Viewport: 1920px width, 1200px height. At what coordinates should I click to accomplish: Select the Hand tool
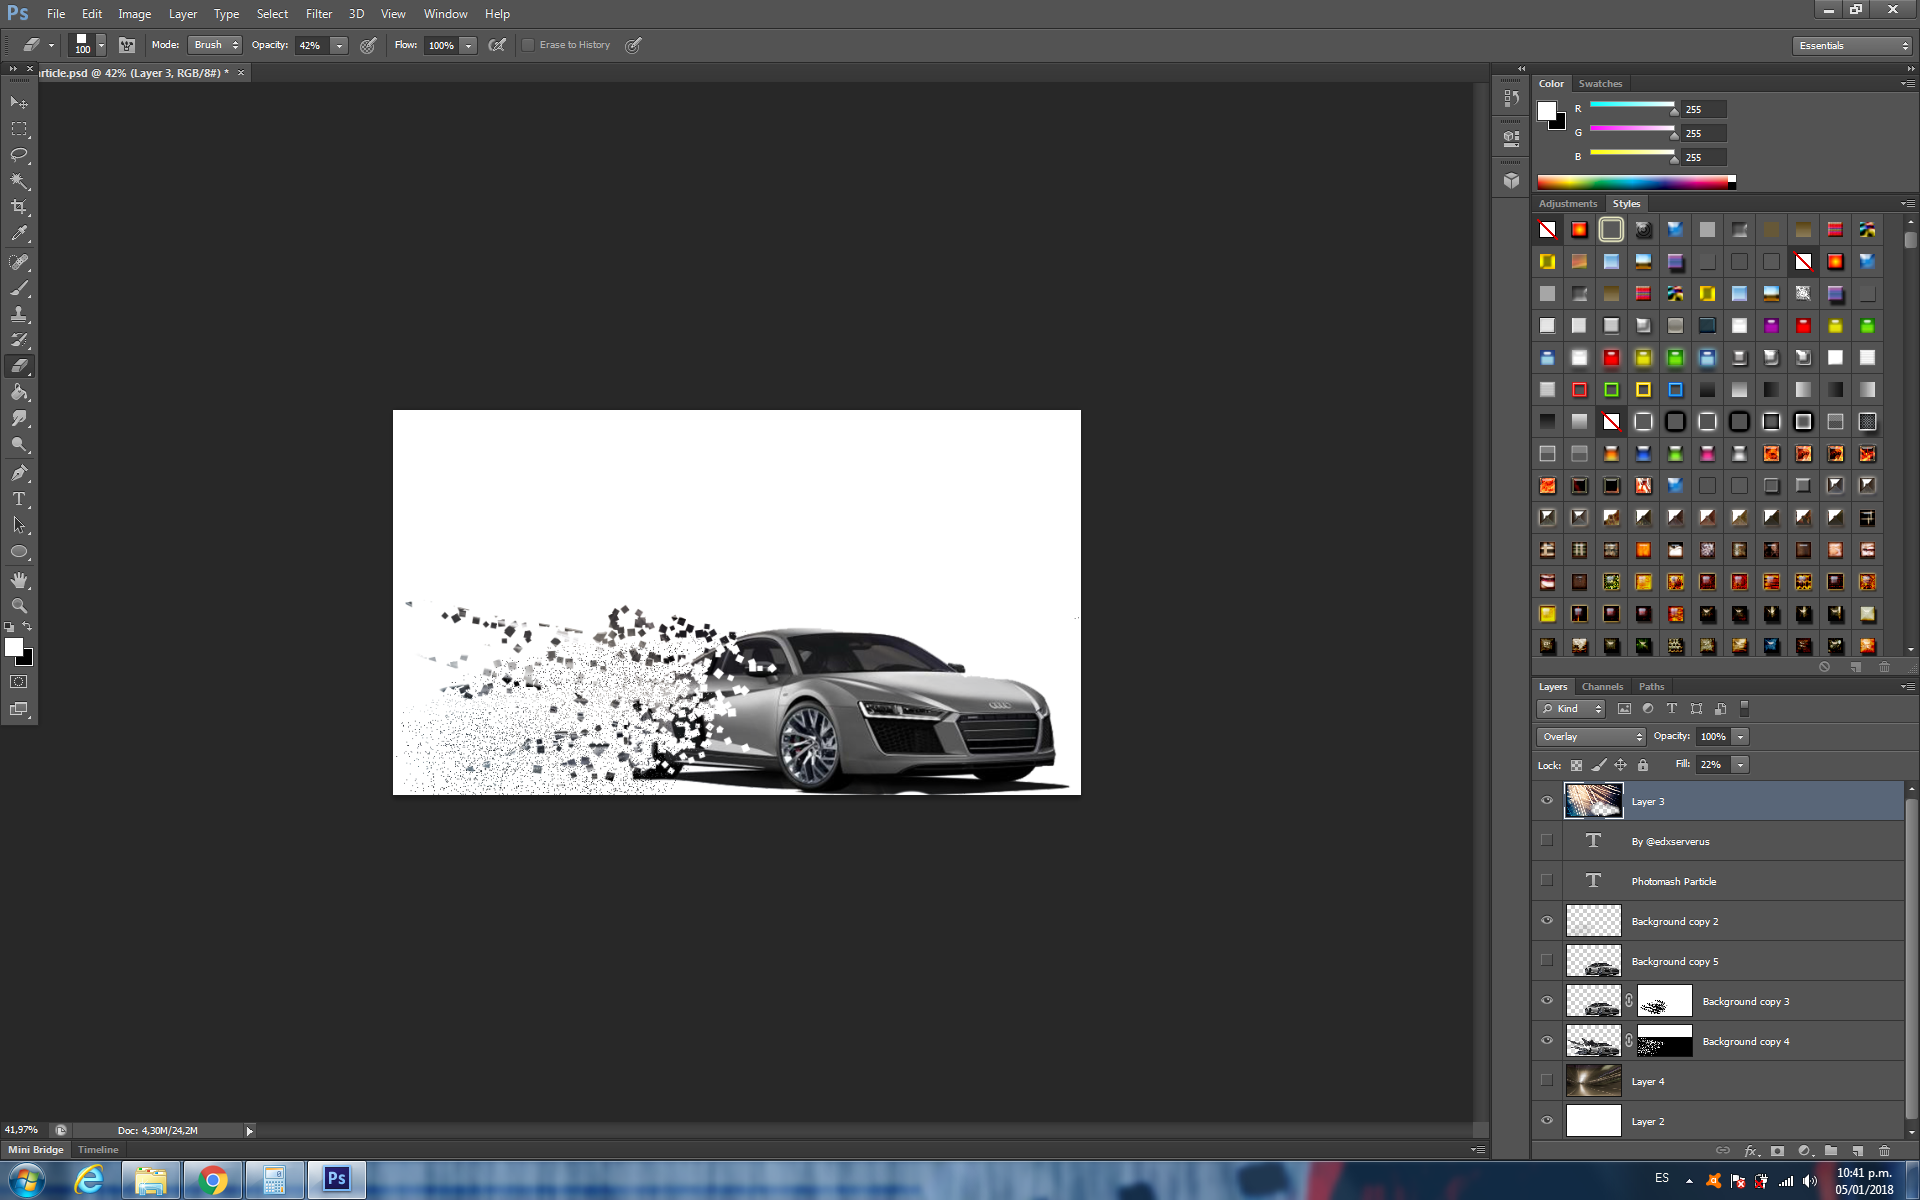click(19, 580)
